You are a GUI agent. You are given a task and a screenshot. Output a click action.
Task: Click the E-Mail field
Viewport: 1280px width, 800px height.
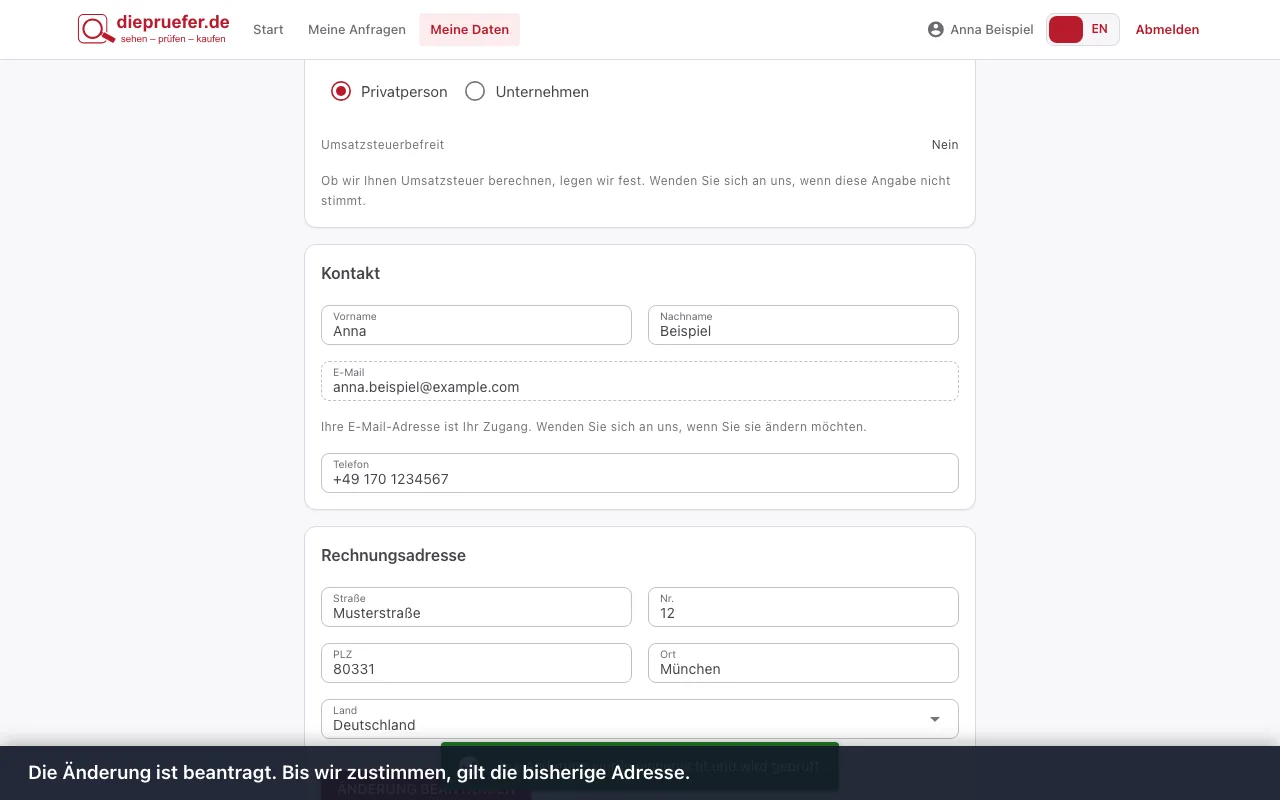point(640,381)
